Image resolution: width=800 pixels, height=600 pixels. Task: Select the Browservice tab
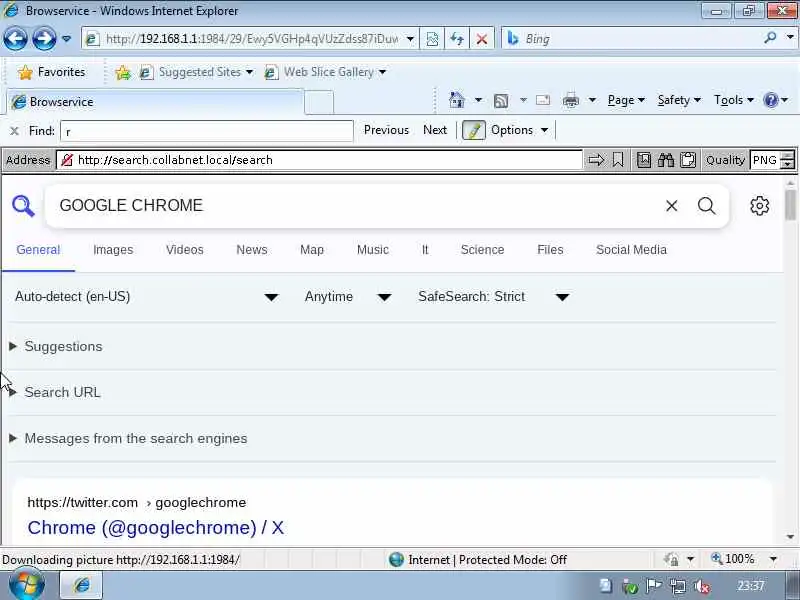155,102
